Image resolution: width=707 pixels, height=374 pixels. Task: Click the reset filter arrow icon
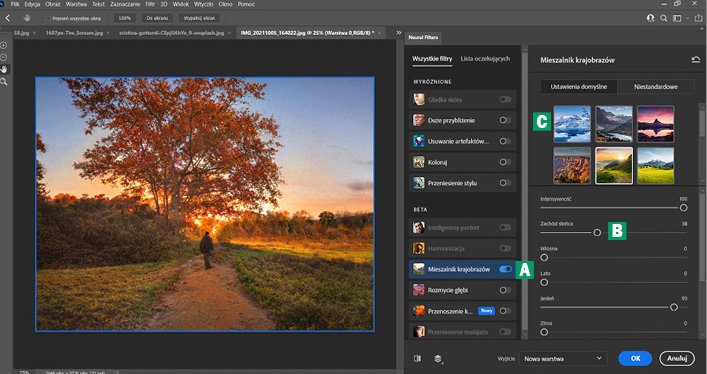[695, 60]
